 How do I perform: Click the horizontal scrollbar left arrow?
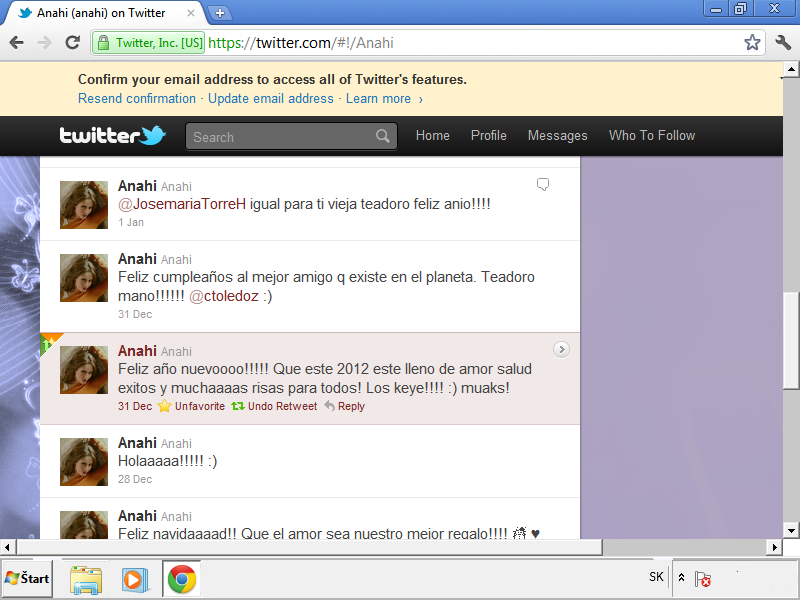(8, 547)
